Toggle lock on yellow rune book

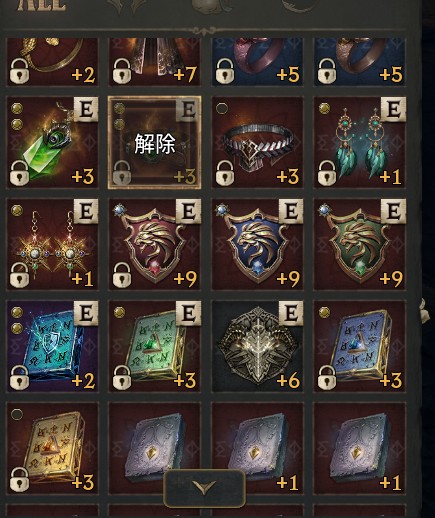(19, 479)
